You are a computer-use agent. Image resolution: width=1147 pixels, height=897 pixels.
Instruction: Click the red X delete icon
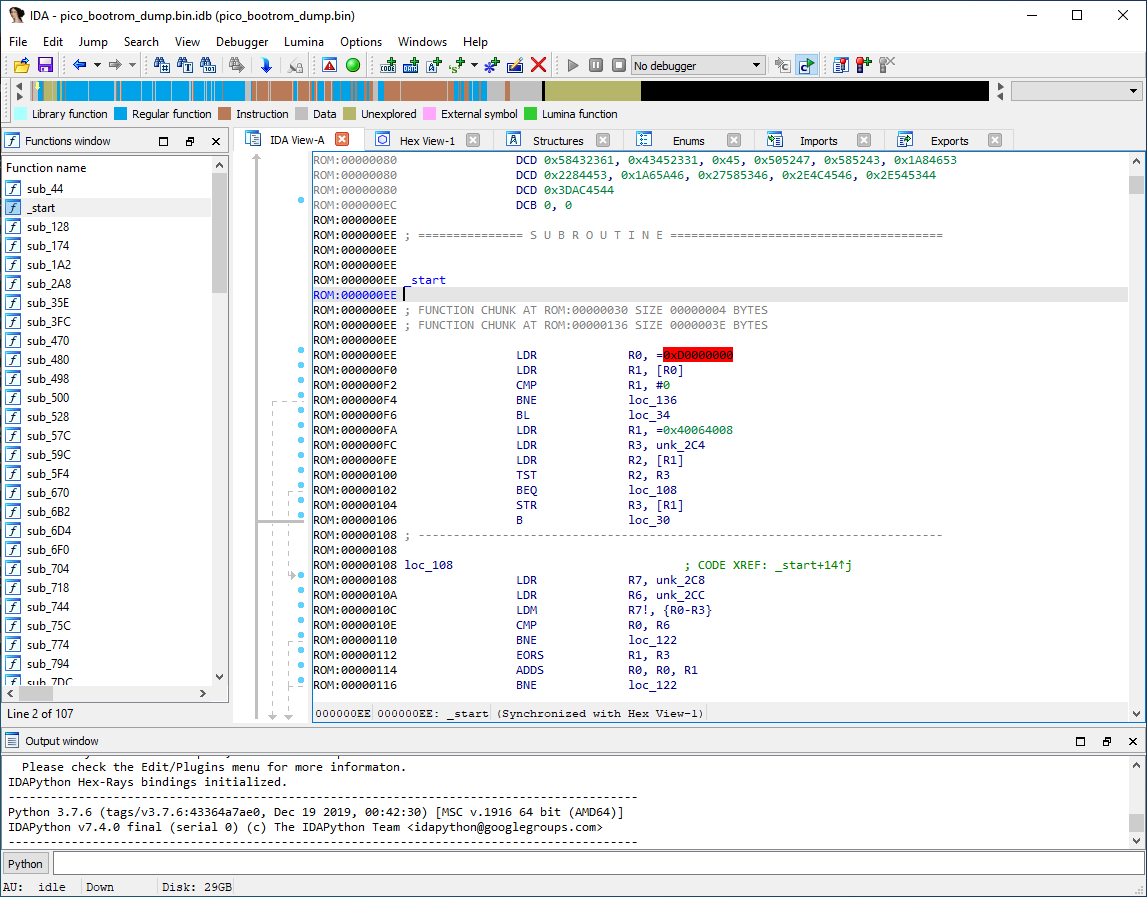[x=539, y=65]
